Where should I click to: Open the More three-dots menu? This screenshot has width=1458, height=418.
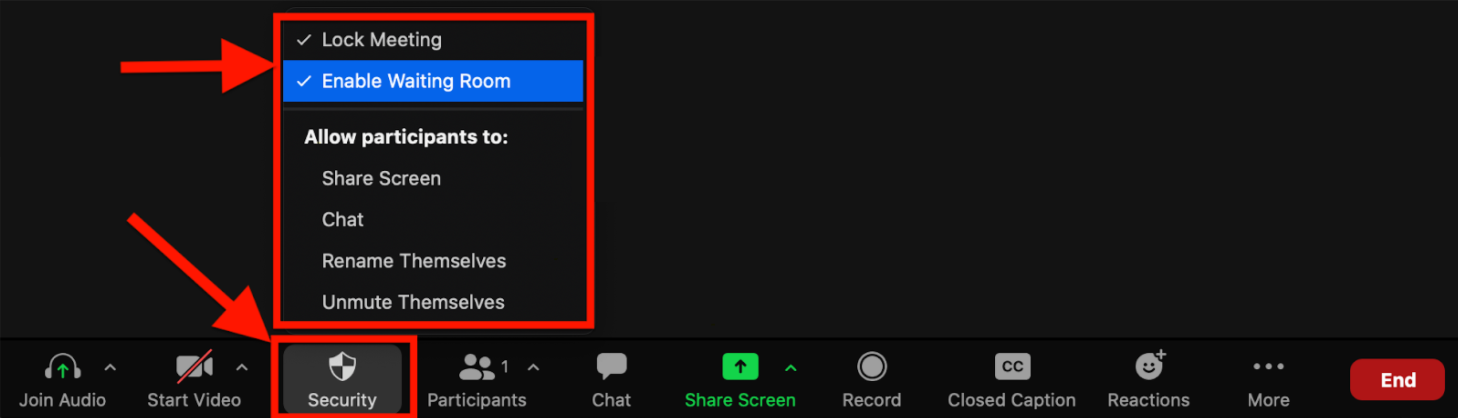(x=1268, y=367)
